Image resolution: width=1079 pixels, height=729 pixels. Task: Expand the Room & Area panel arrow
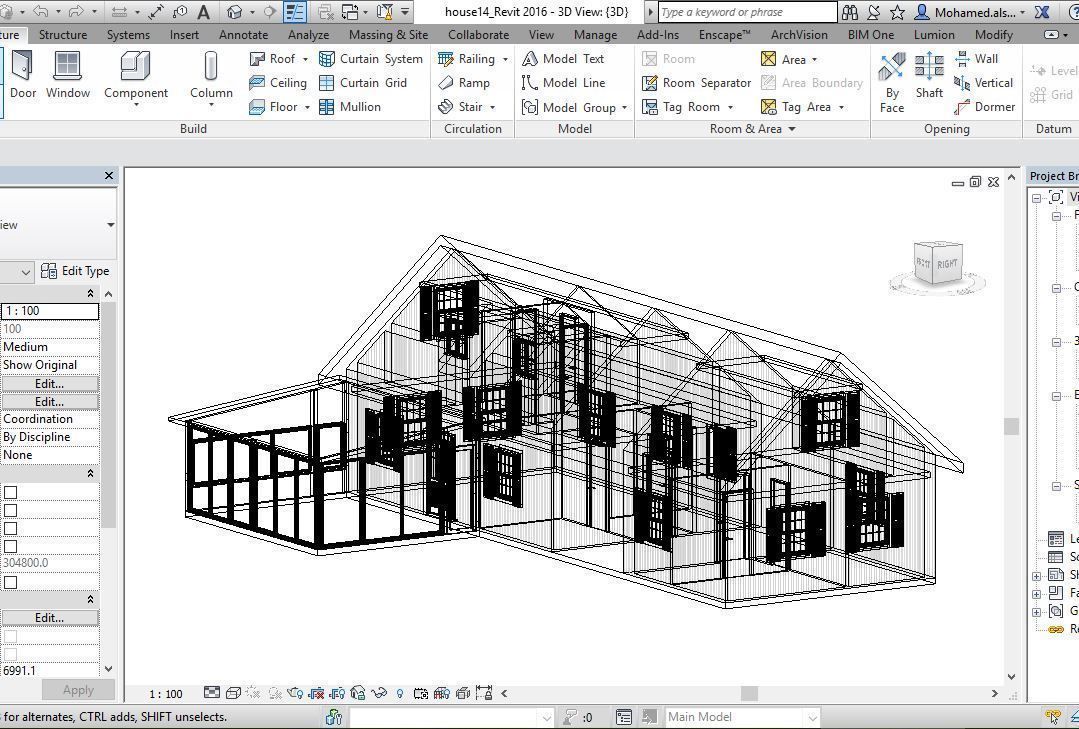point(792,129)
